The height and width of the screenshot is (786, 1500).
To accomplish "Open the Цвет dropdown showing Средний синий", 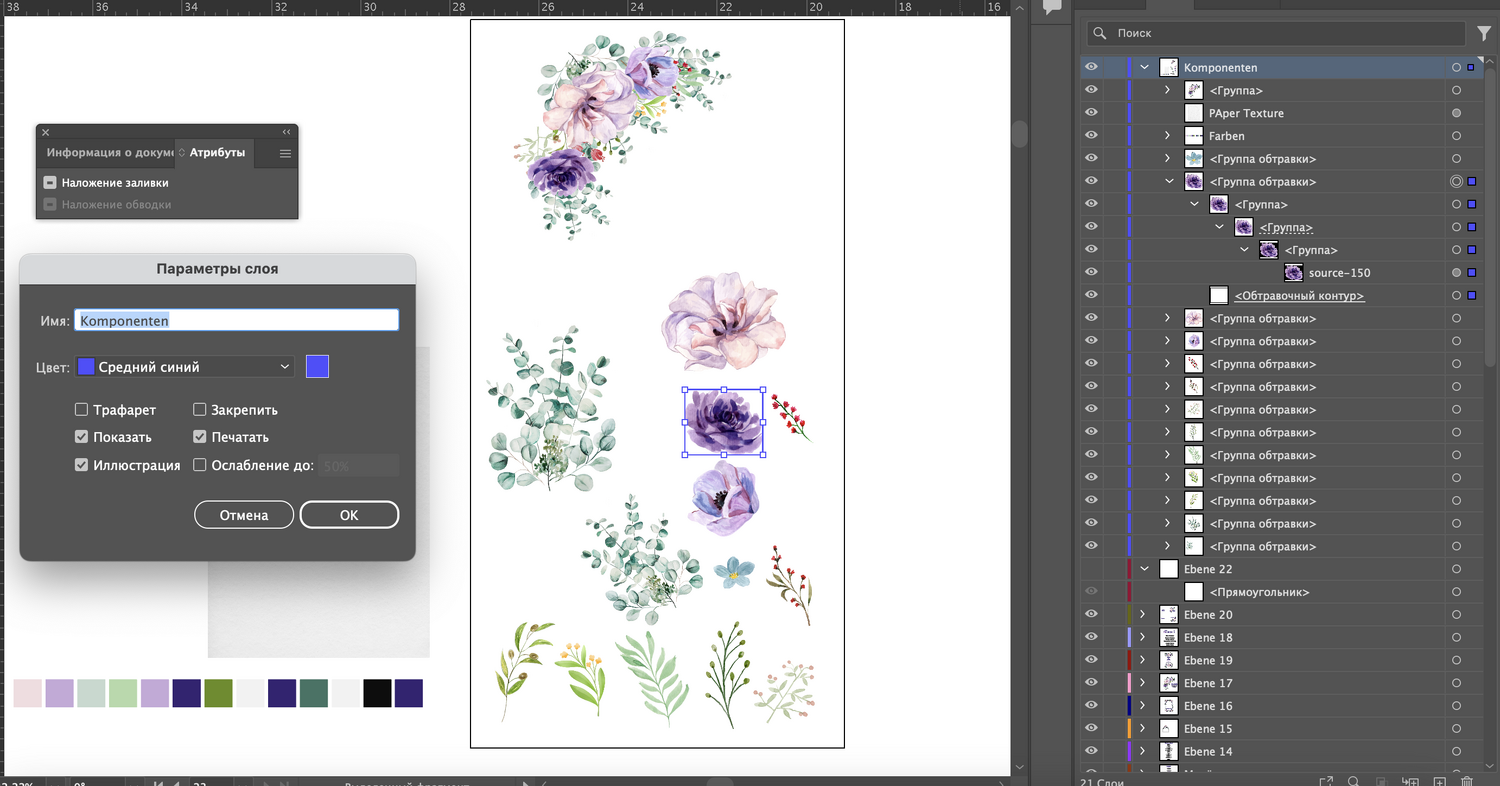I will click(x=185, y=367).
